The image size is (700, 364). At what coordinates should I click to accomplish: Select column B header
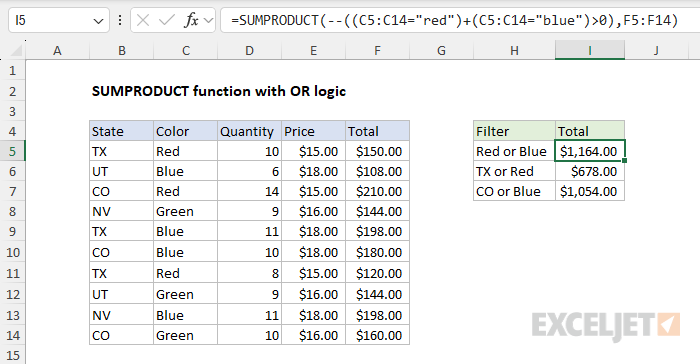121,50
